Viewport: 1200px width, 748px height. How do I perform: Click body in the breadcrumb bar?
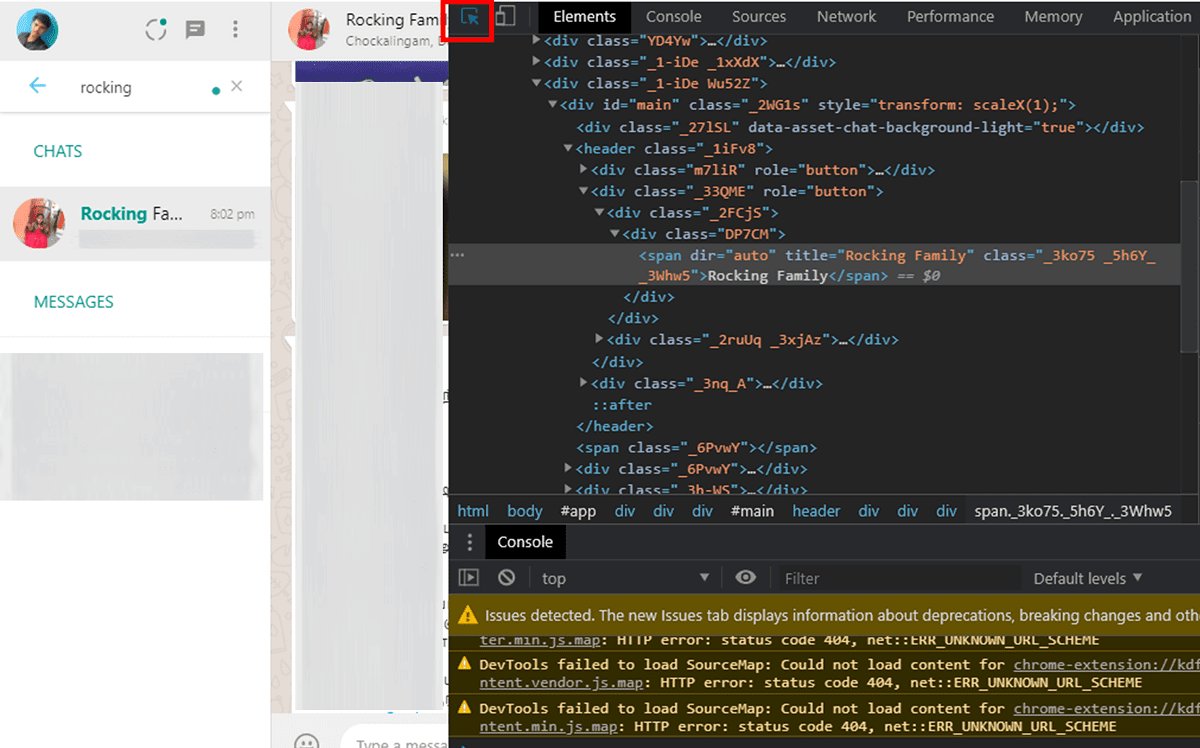524,511
